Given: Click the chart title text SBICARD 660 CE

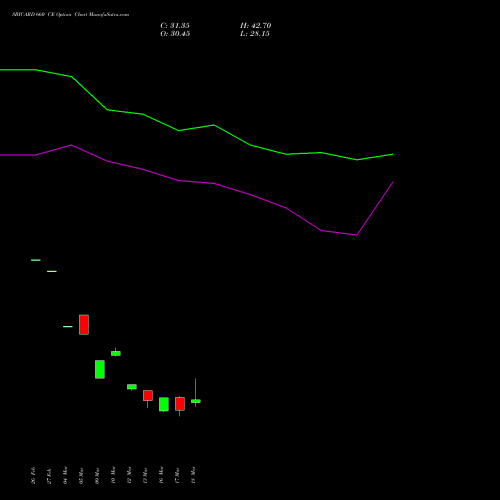Looking at the screenshot, I should (x=33, y=14).
